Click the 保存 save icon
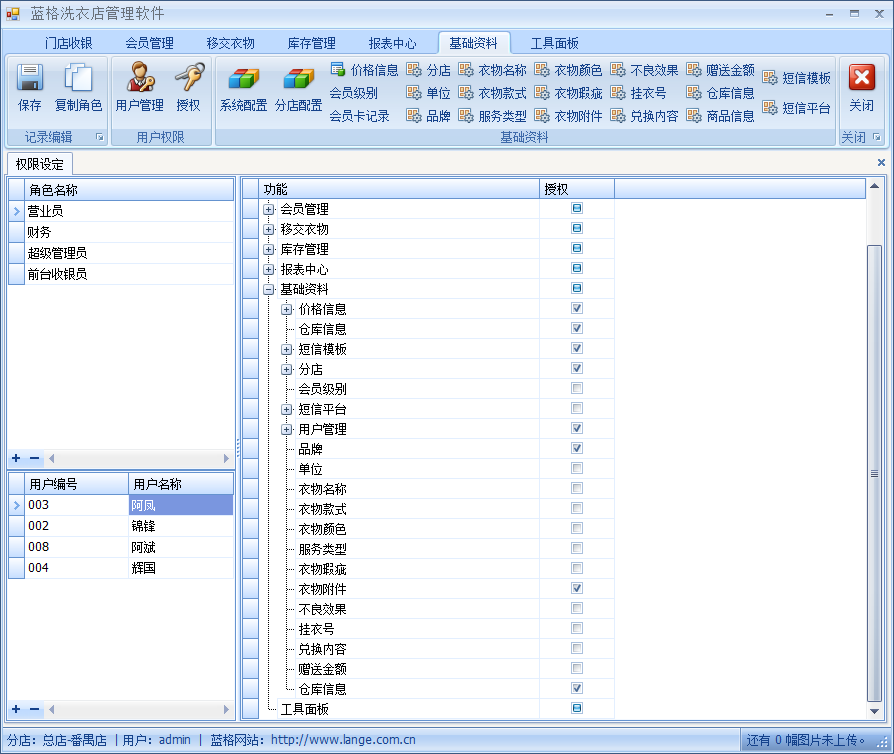Screen dimensions: 894x754 pyautogui.click(x=30, y=78)
